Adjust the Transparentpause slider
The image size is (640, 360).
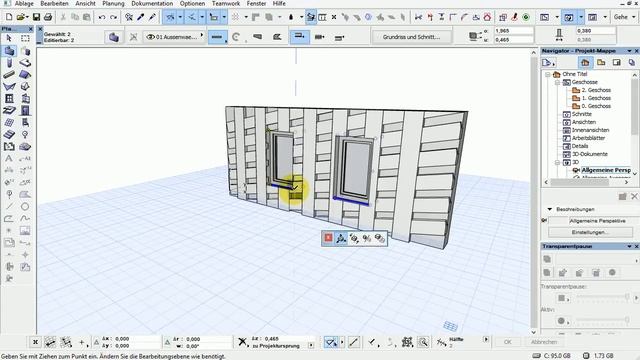pos(602,297)
